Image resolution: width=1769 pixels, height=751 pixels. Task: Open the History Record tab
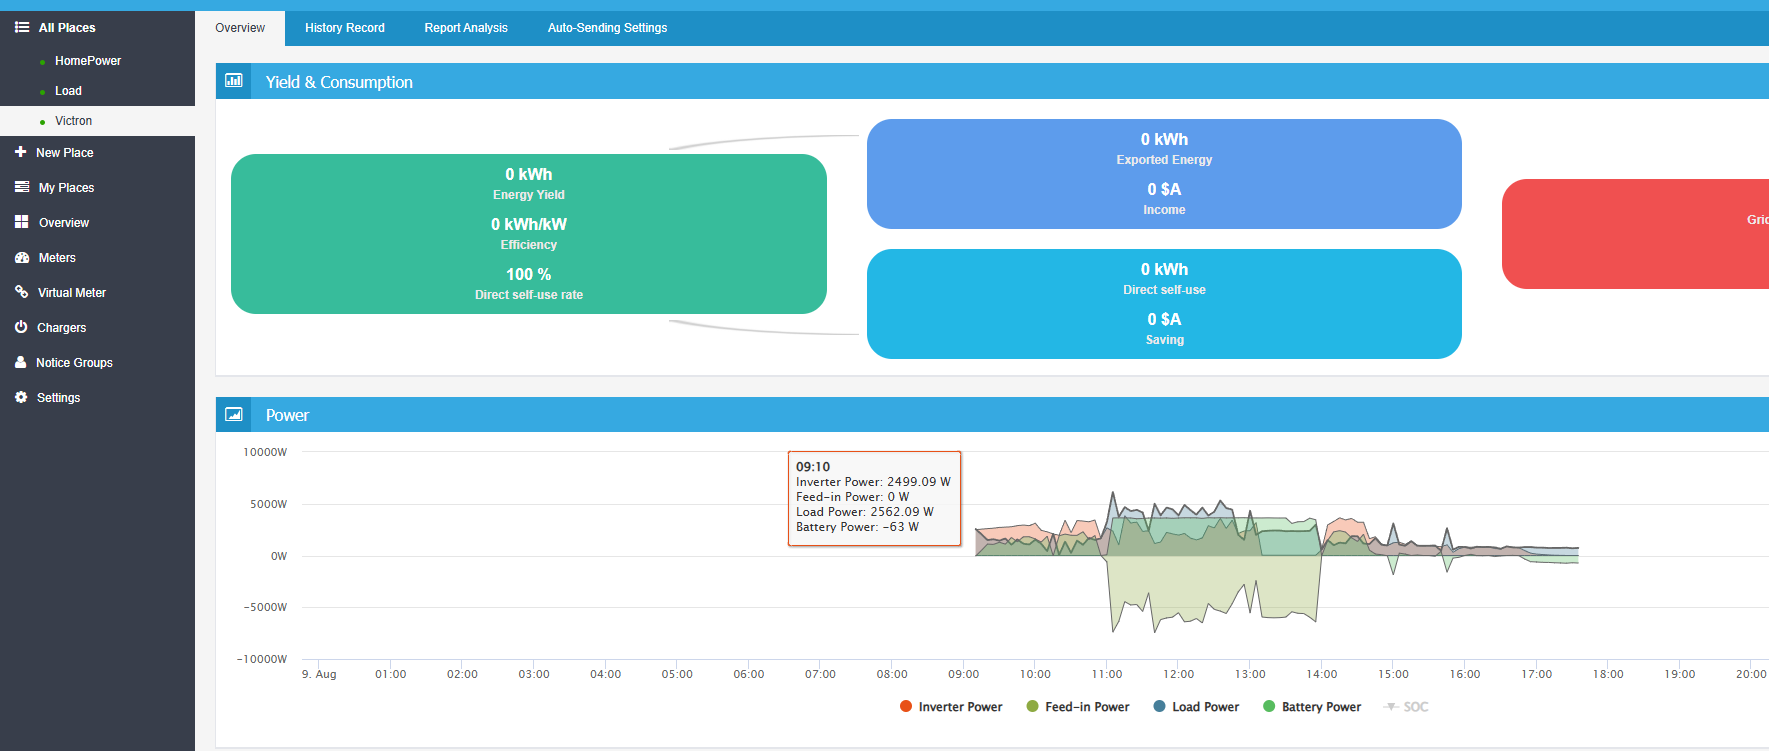click(x=345, y=28)
